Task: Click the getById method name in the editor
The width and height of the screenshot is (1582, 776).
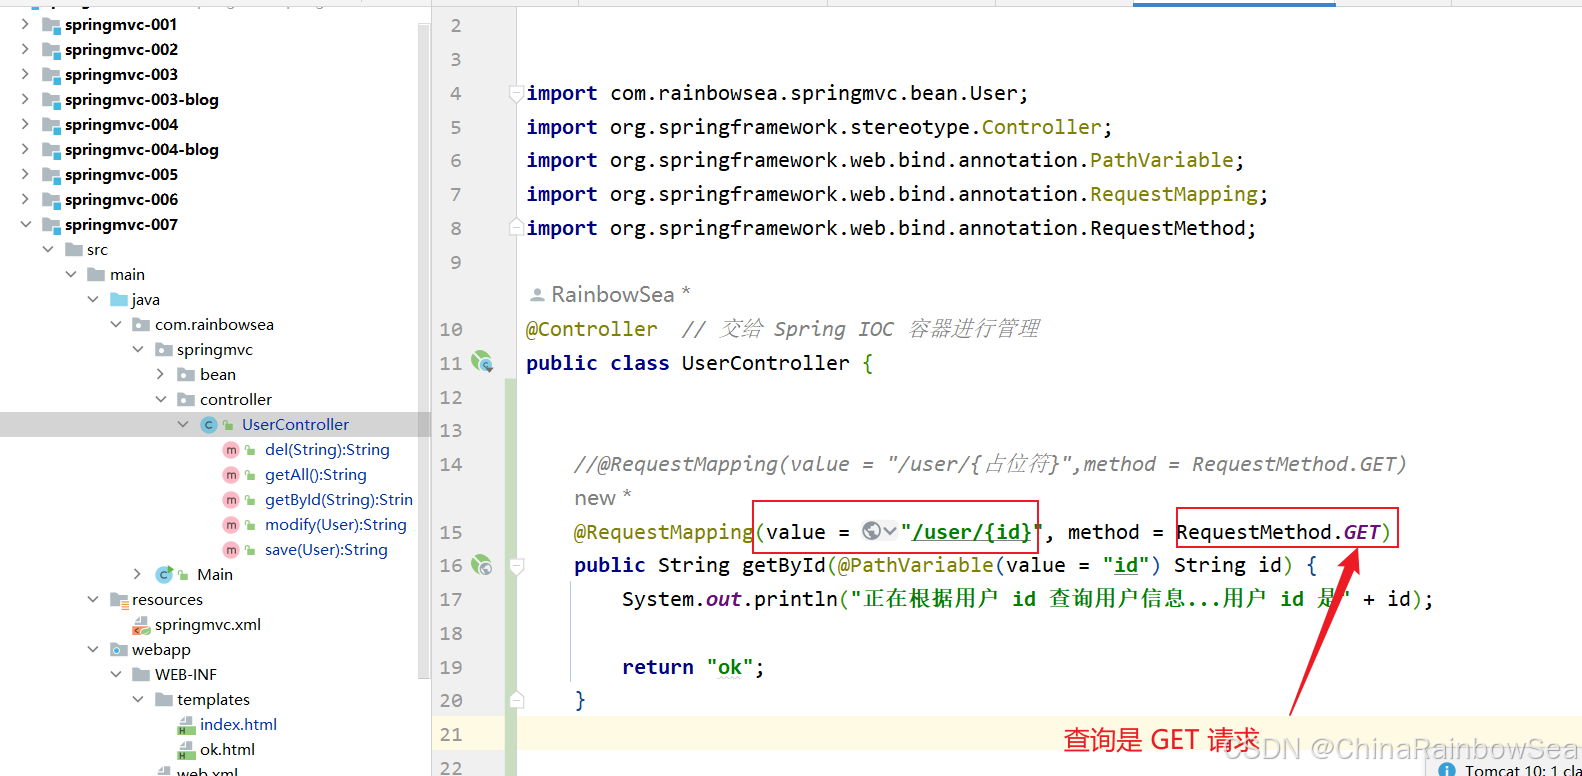Action: 784,565
